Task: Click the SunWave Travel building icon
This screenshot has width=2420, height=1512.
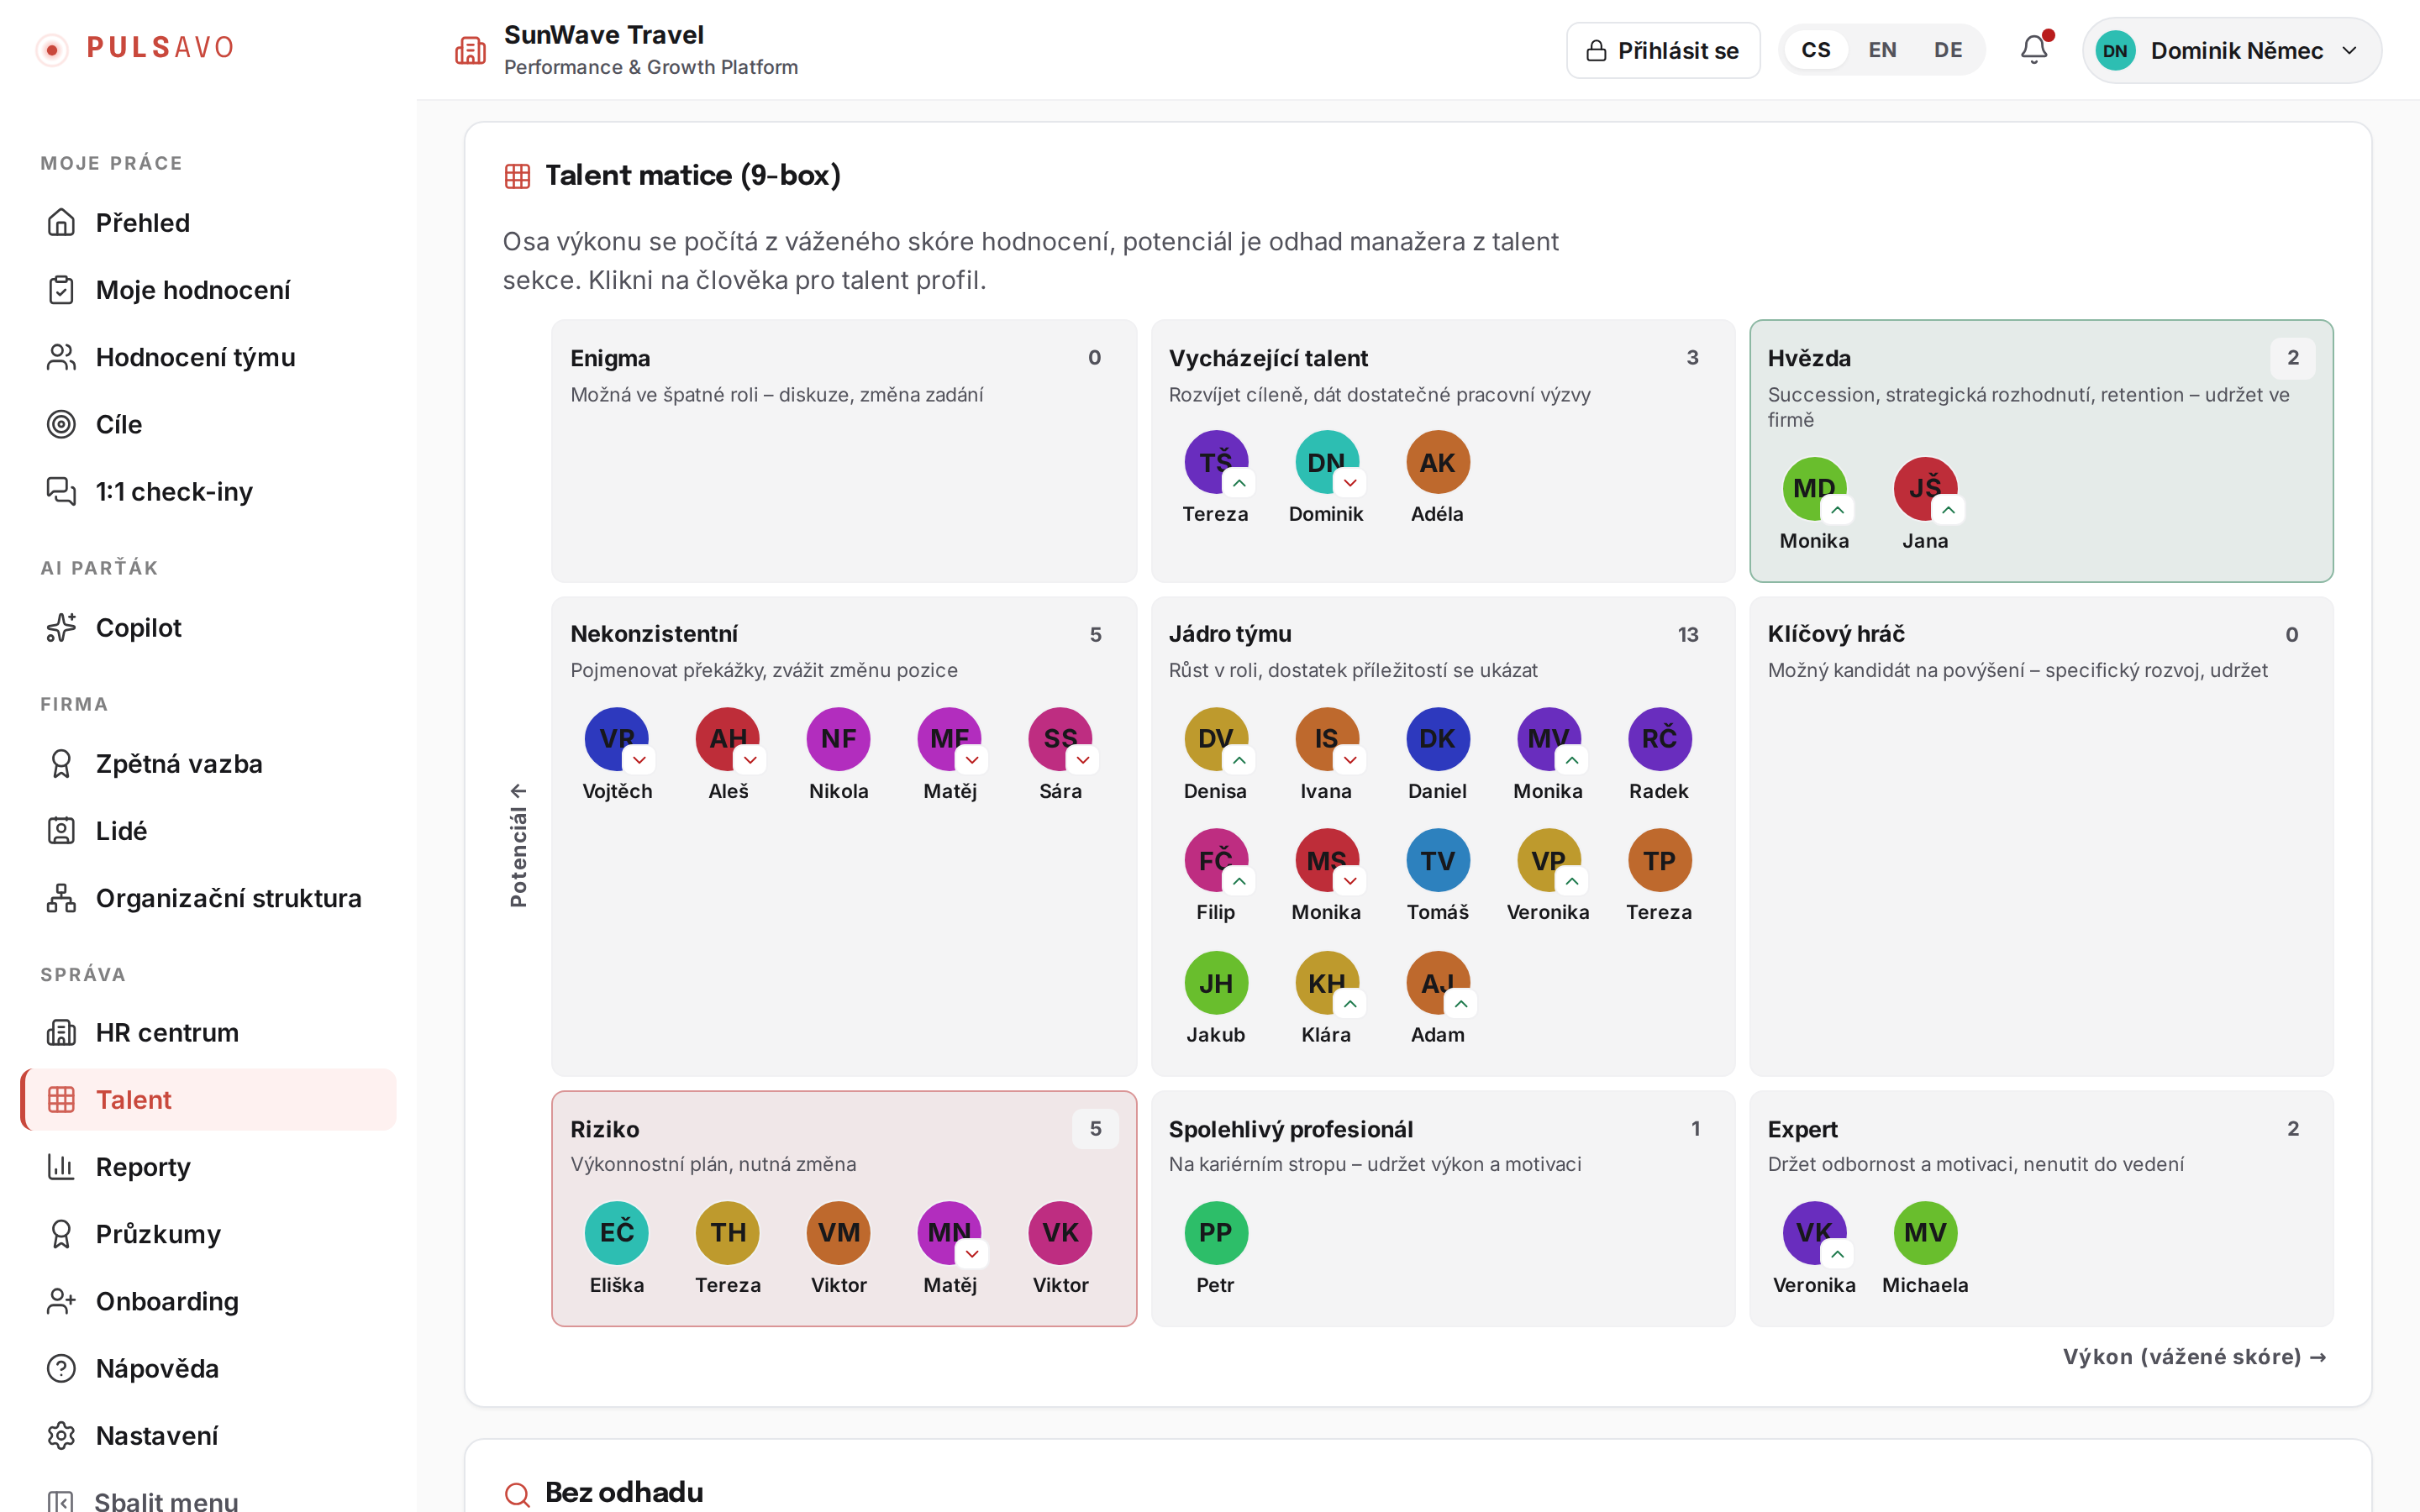Action: 470,50
